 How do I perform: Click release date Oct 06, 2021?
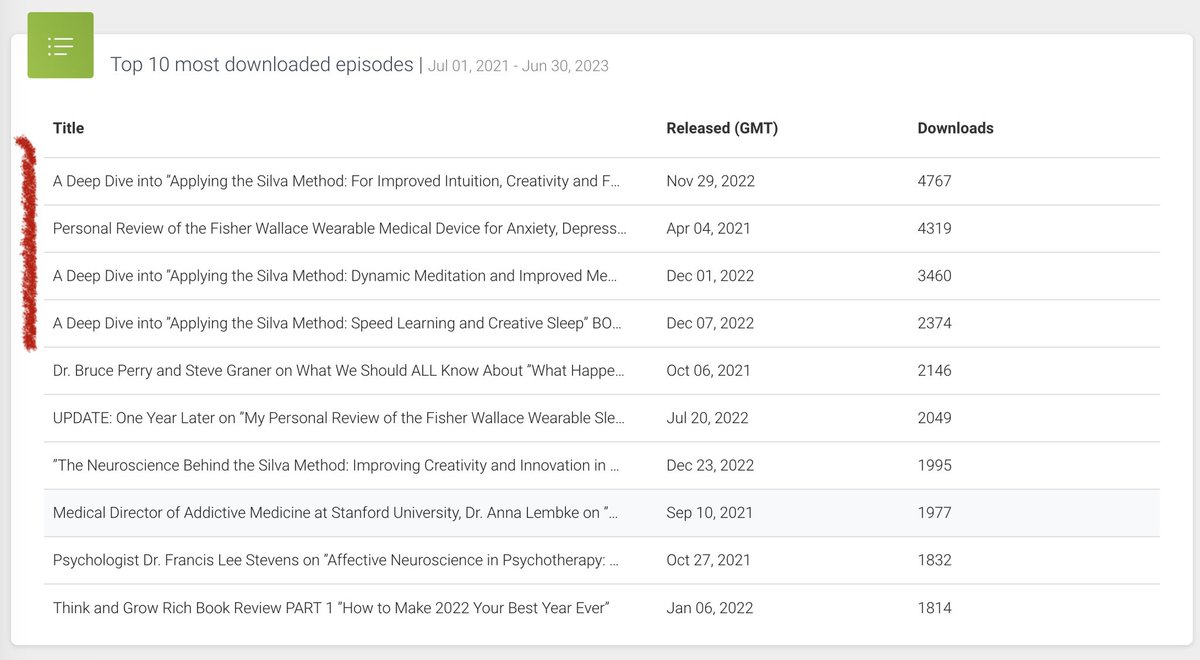coord(708,371)
